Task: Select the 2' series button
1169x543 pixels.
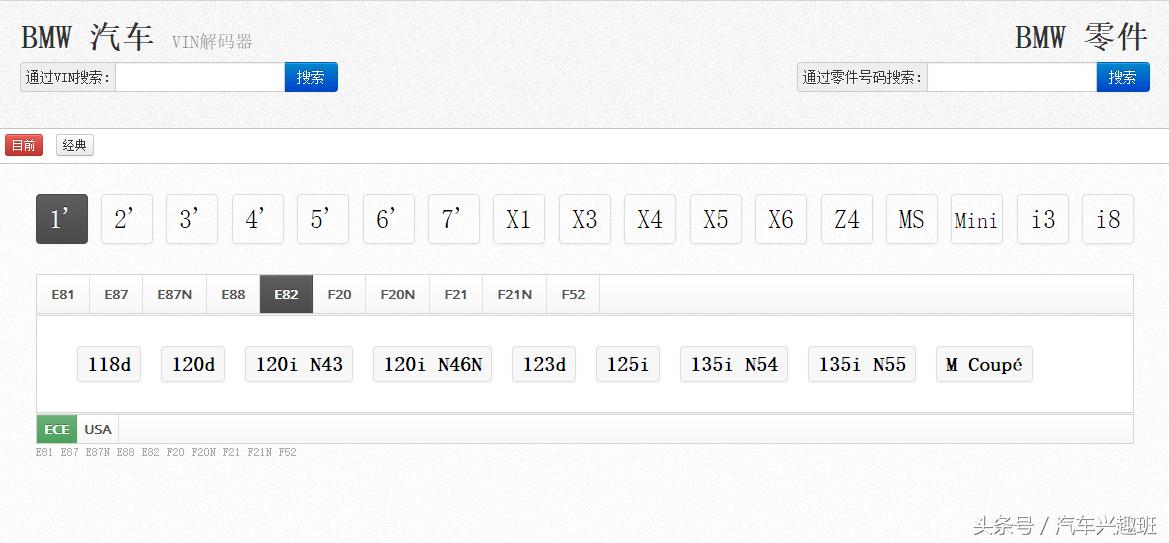Action: click(x=127, y=219)
